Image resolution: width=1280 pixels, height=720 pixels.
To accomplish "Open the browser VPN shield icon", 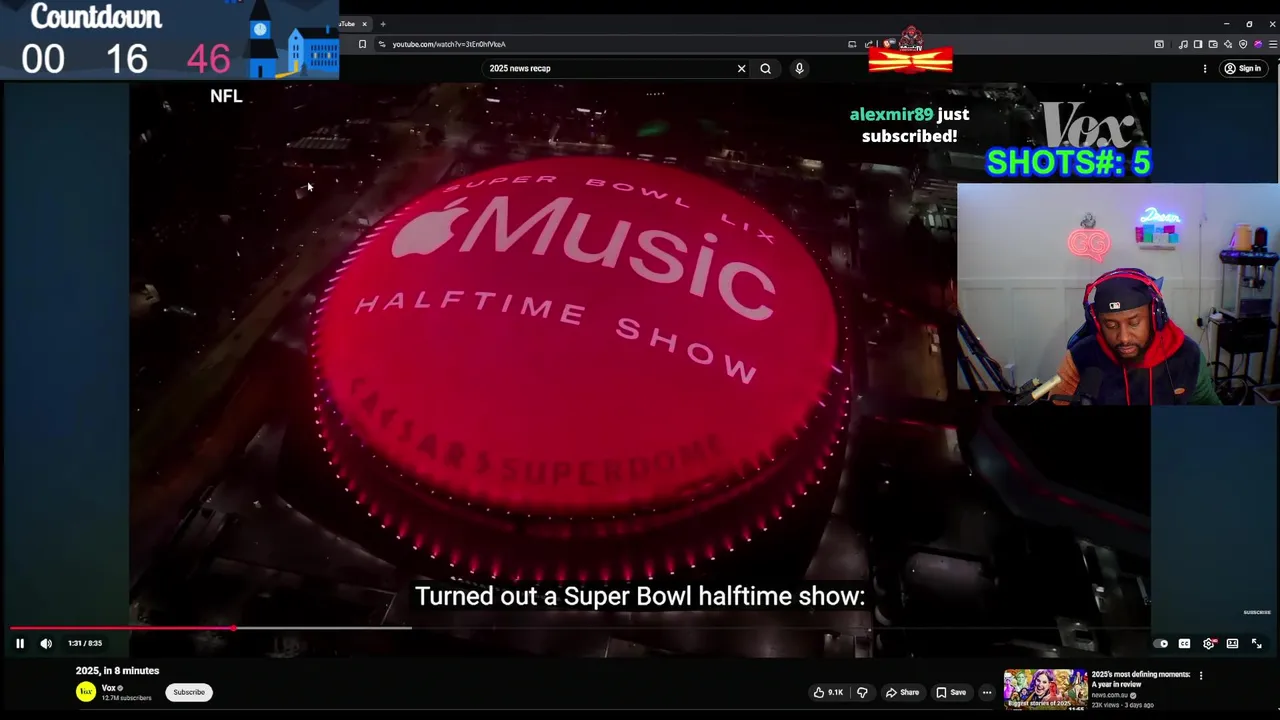I will coord(1243,44).
